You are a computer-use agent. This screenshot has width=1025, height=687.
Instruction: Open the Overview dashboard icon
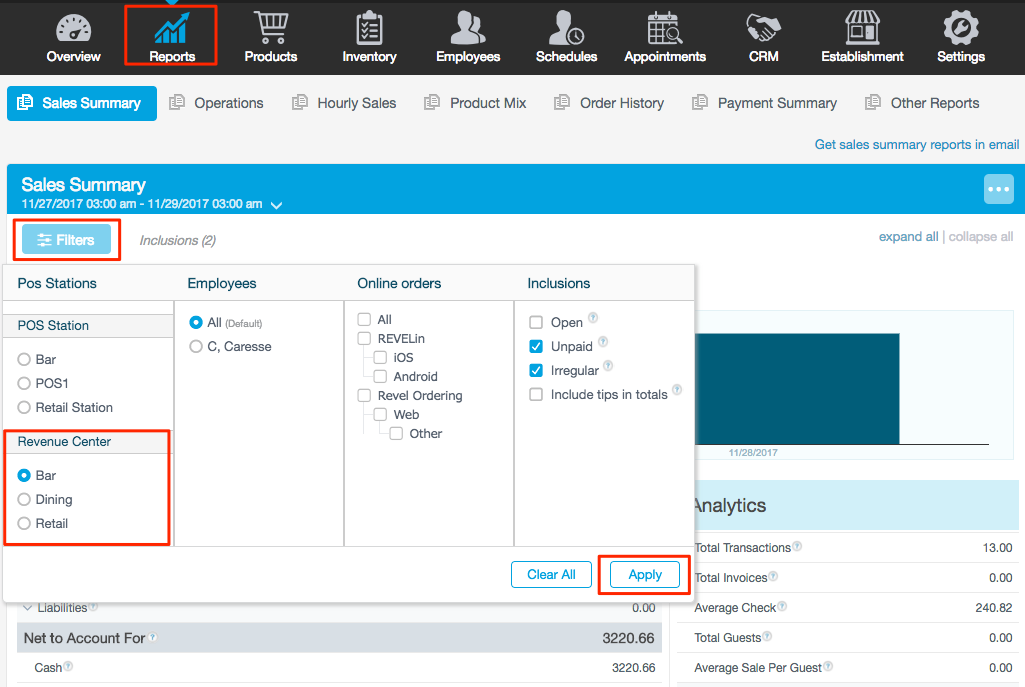pos(73,29)
